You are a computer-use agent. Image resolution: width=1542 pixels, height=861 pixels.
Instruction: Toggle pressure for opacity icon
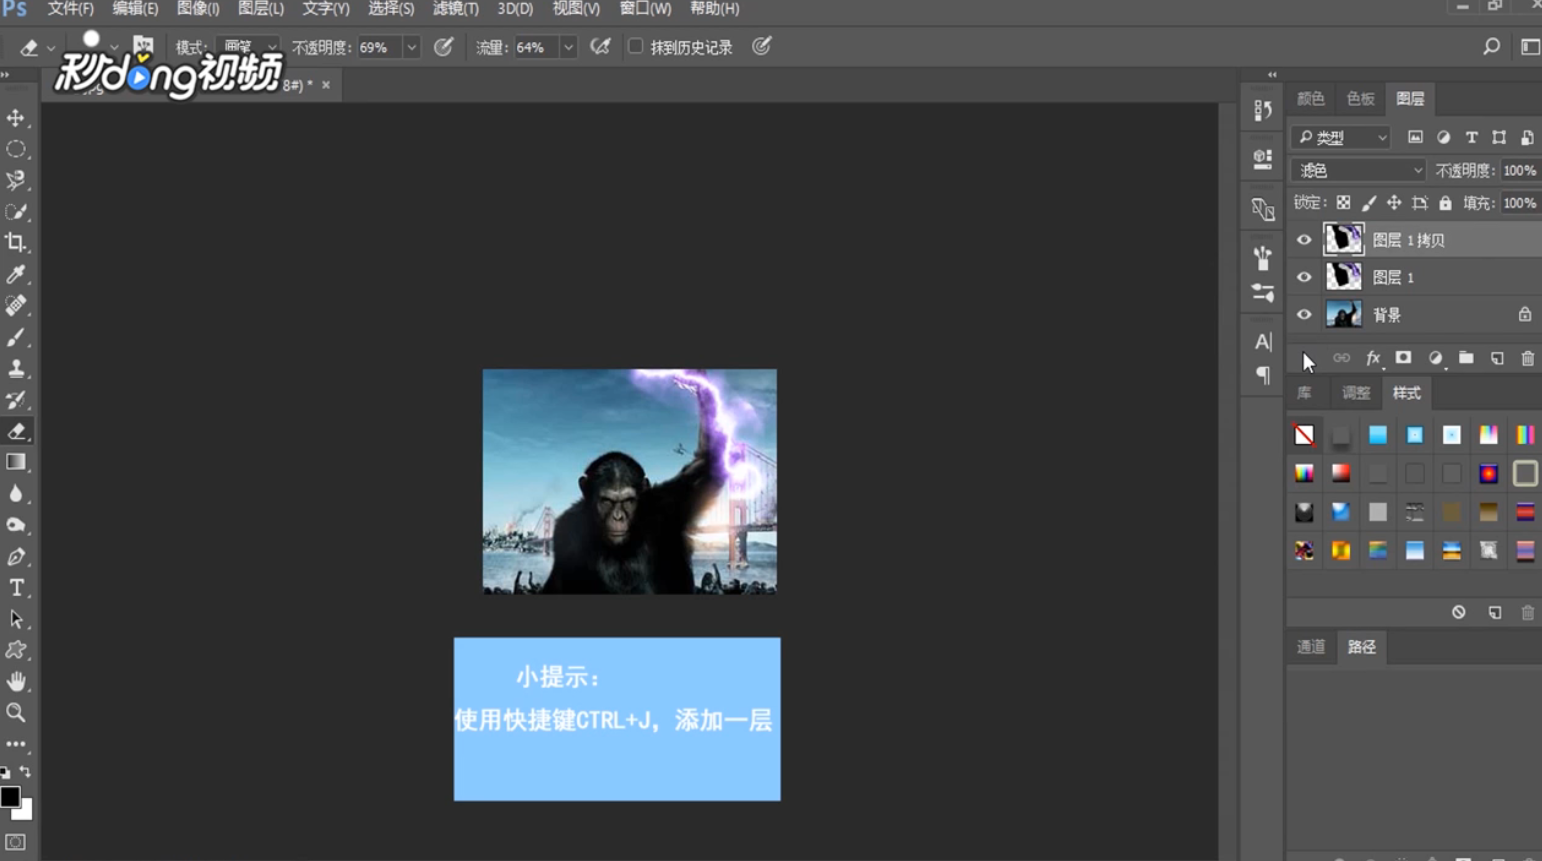(x=444, y=46)
